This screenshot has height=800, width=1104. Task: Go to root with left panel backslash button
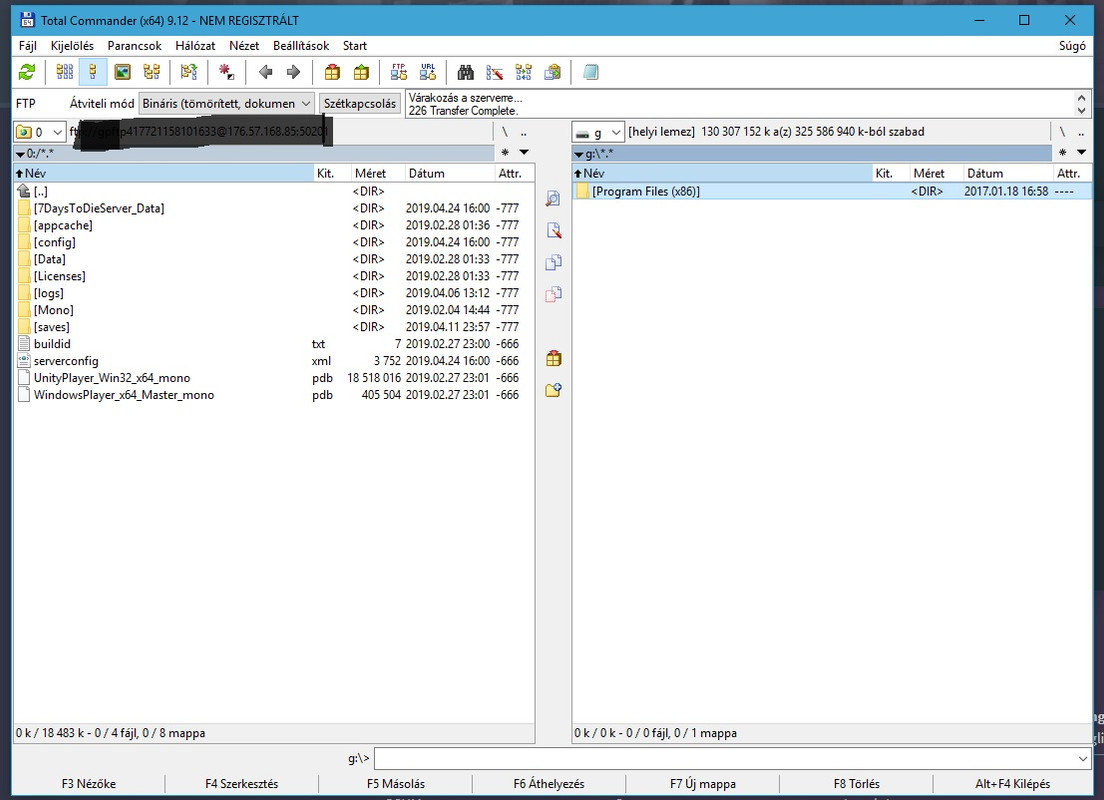coord(504,132)
